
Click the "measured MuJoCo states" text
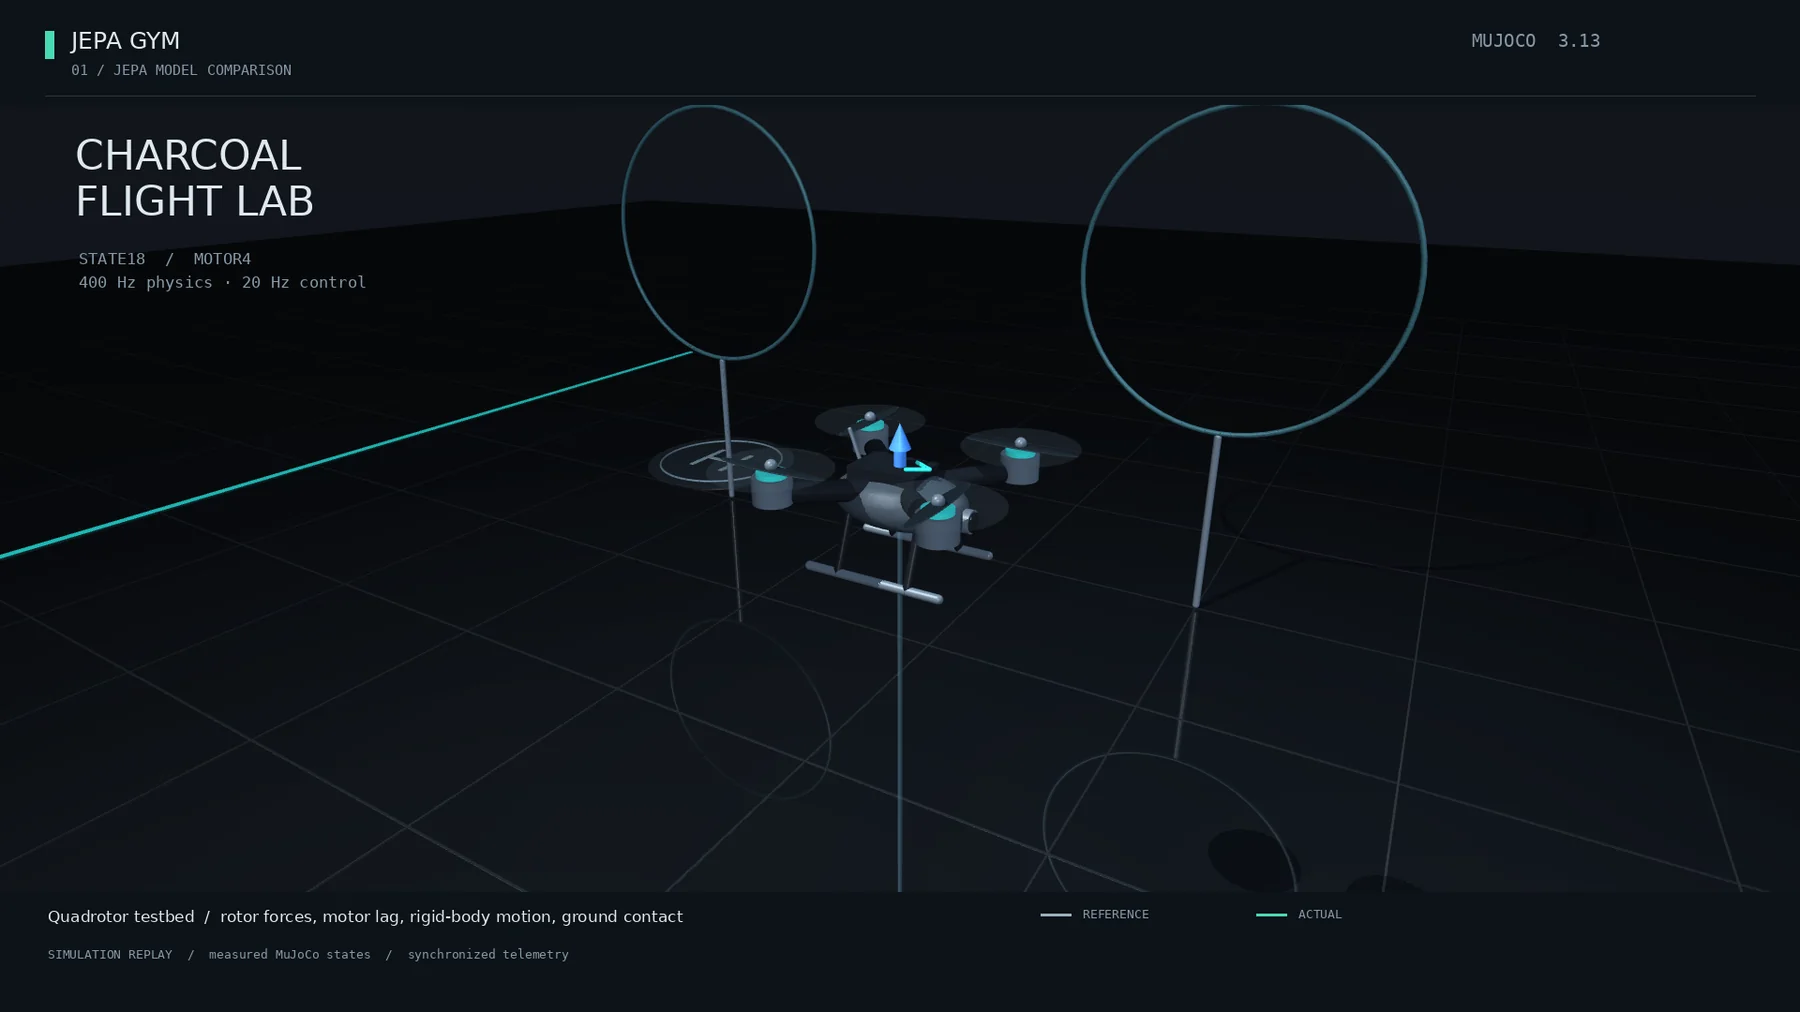(289, 955)
